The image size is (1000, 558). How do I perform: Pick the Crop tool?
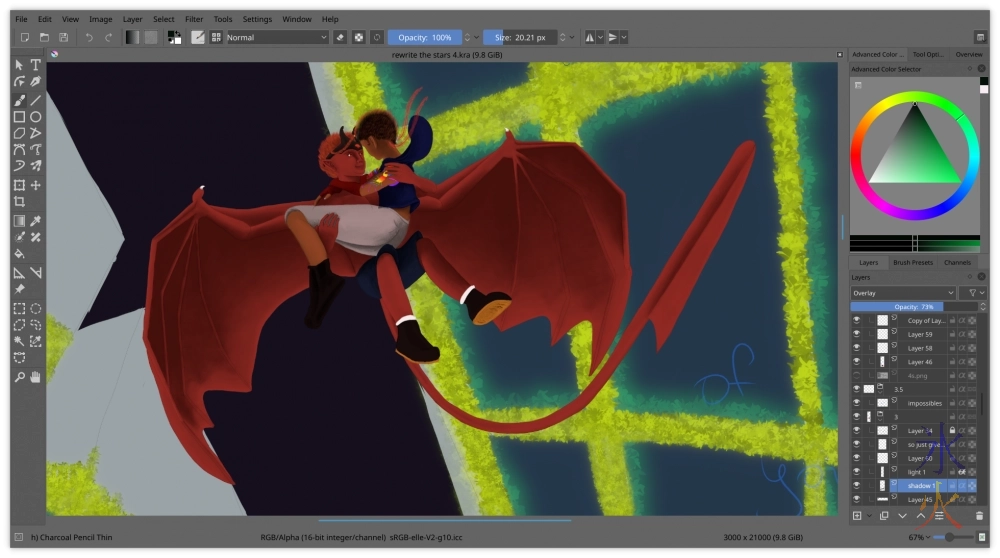pos(19,202)
